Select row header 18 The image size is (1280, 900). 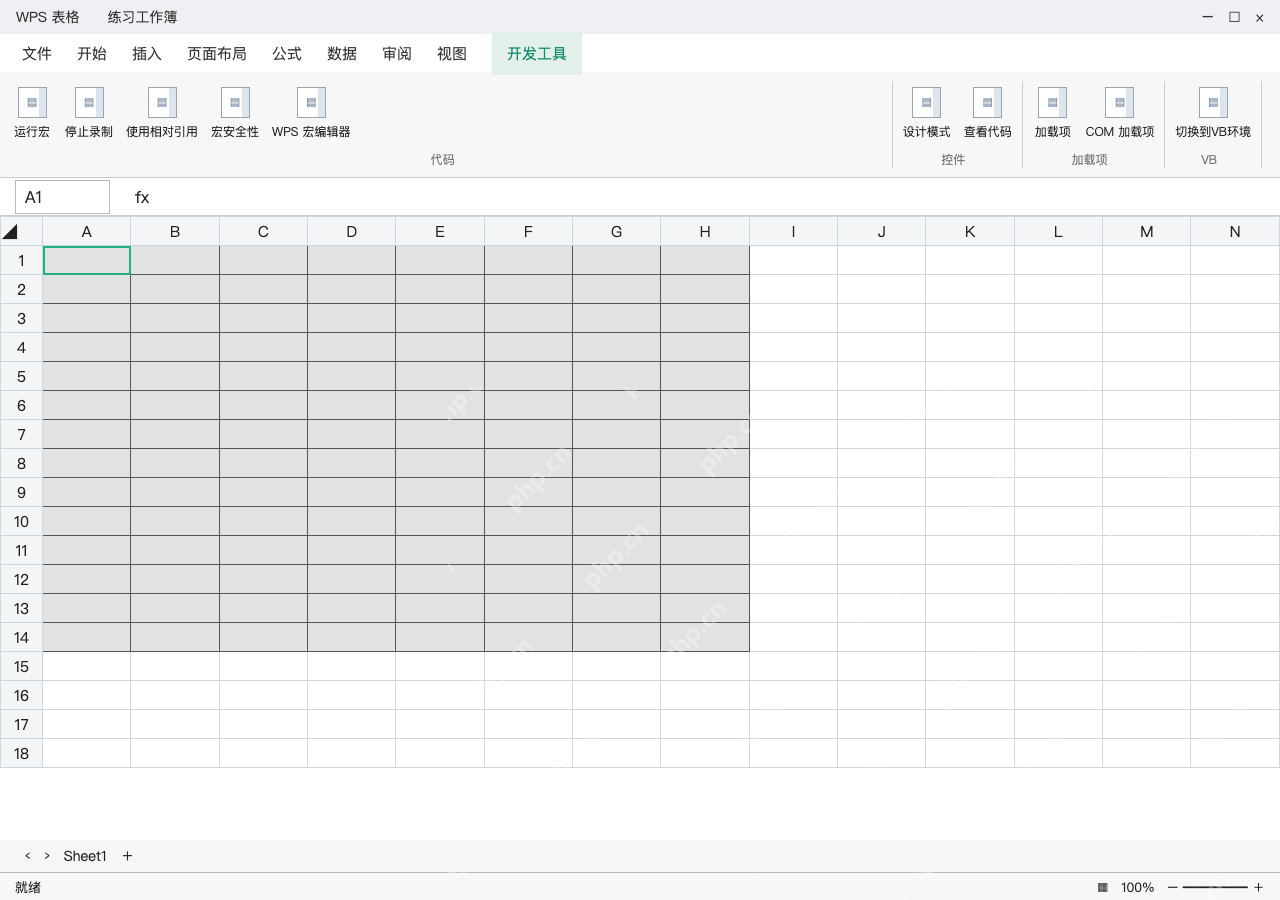click(21, 753)
